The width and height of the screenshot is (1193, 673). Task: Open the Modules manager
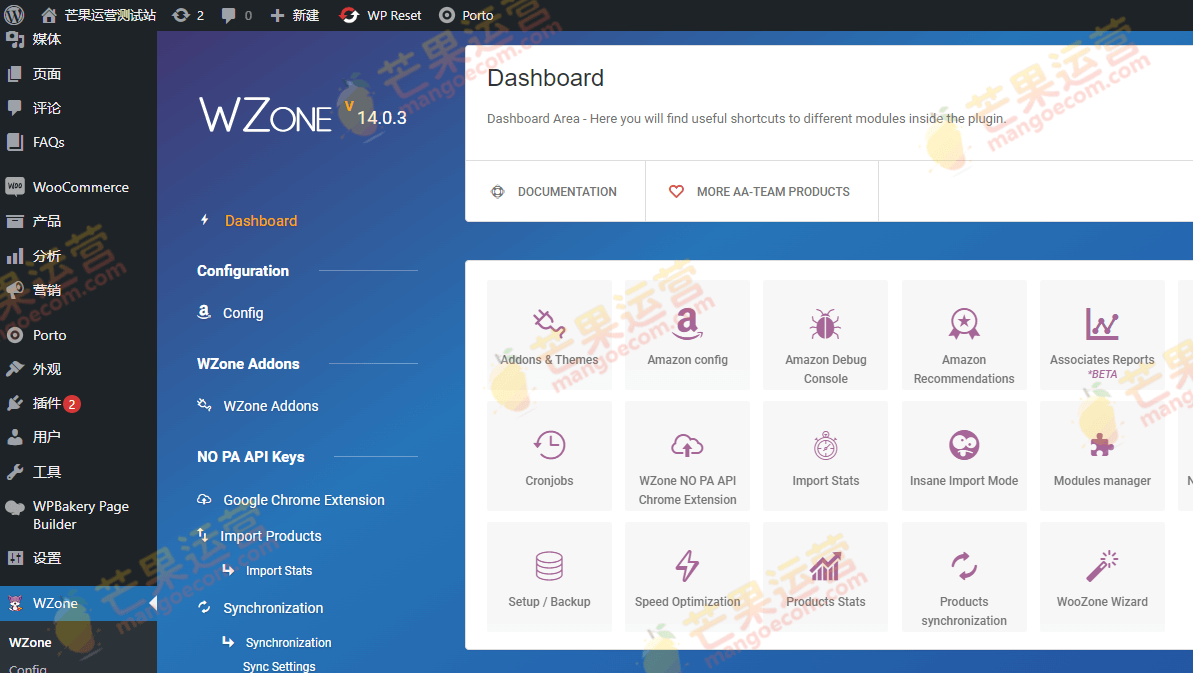pyautogui.click(x=1101, y=456)
